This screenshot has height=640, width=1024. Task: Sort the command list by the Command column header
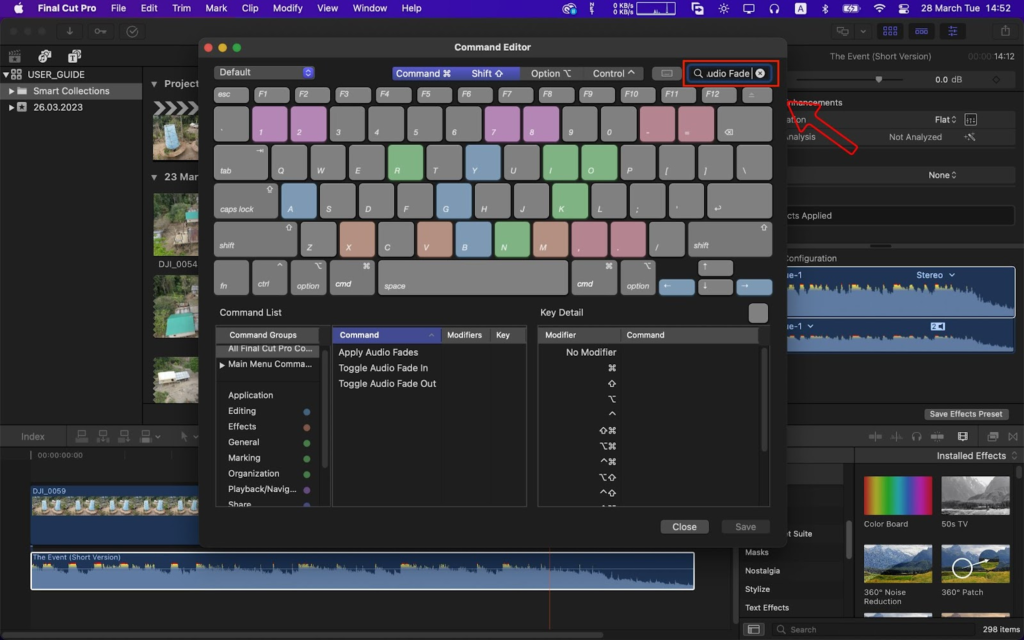386,335
